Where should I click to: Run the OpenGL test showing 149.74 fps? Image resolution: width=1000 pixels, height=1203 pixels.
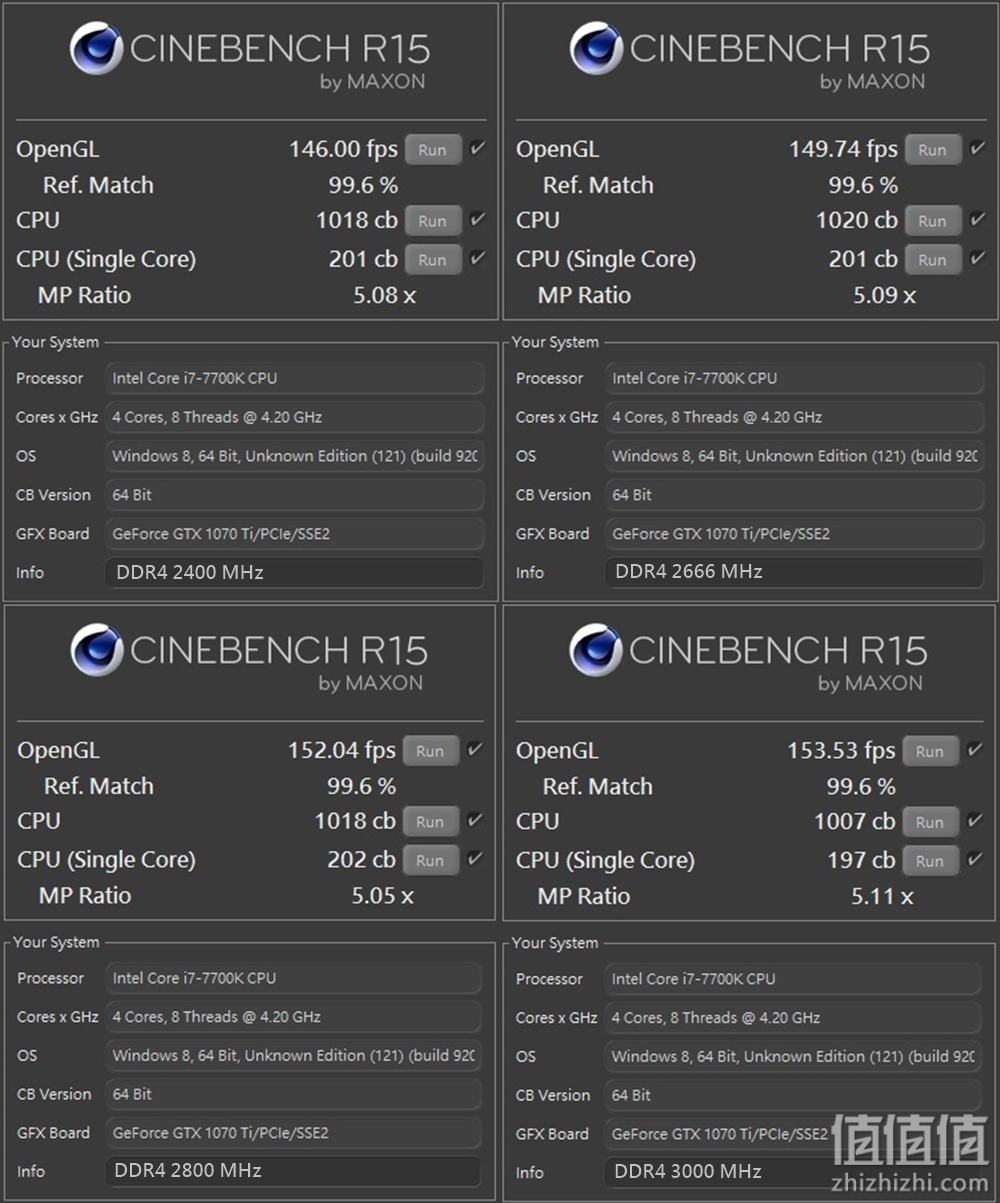933,150
